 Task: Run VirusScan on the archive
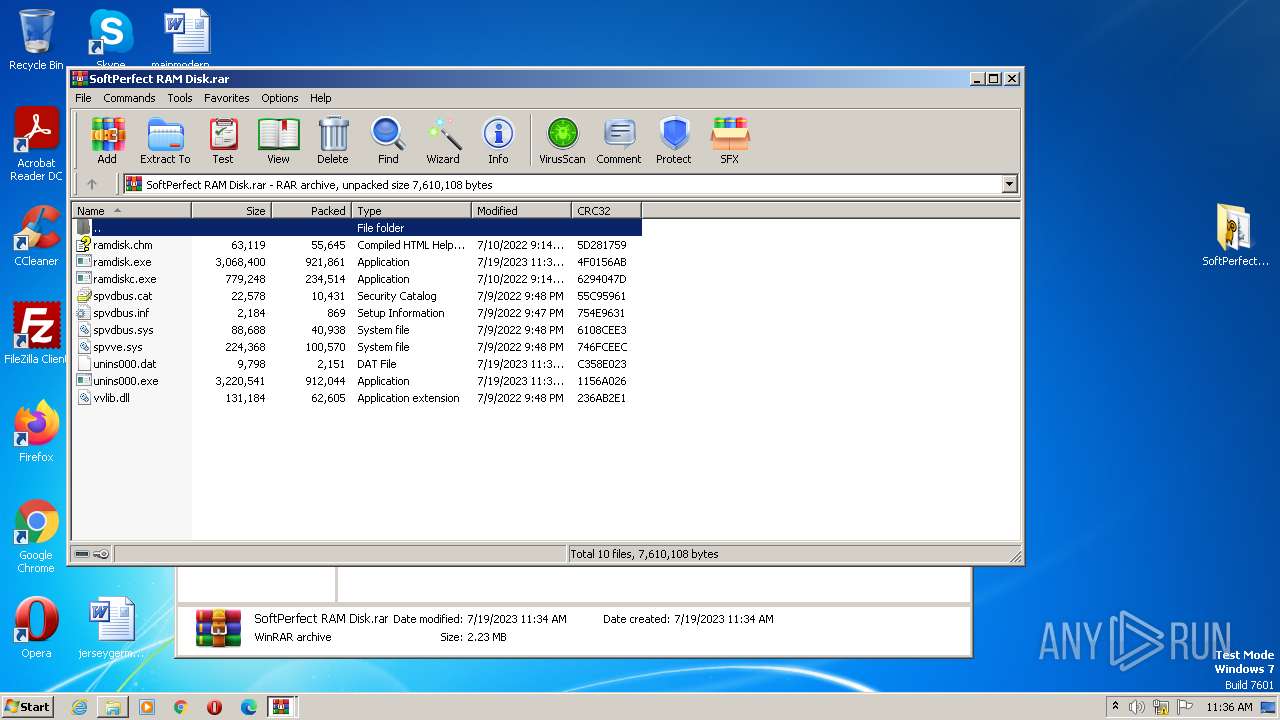[562, 140]
